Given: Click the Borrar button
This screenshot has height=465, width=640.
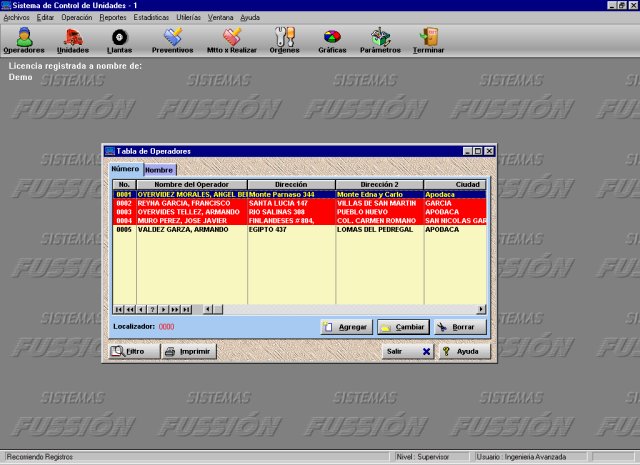Looking at the screenshot, I should click(x=460, y=327).
